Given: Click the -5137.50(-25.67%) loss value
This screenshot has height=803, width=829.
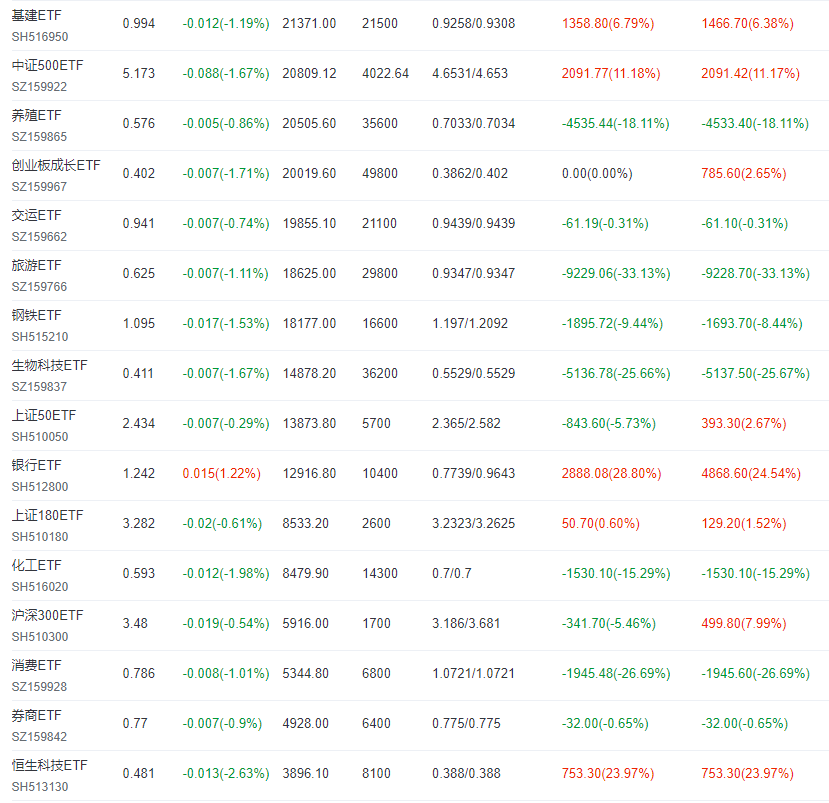Looking at the screenshot, I should (x=756, y=374).
